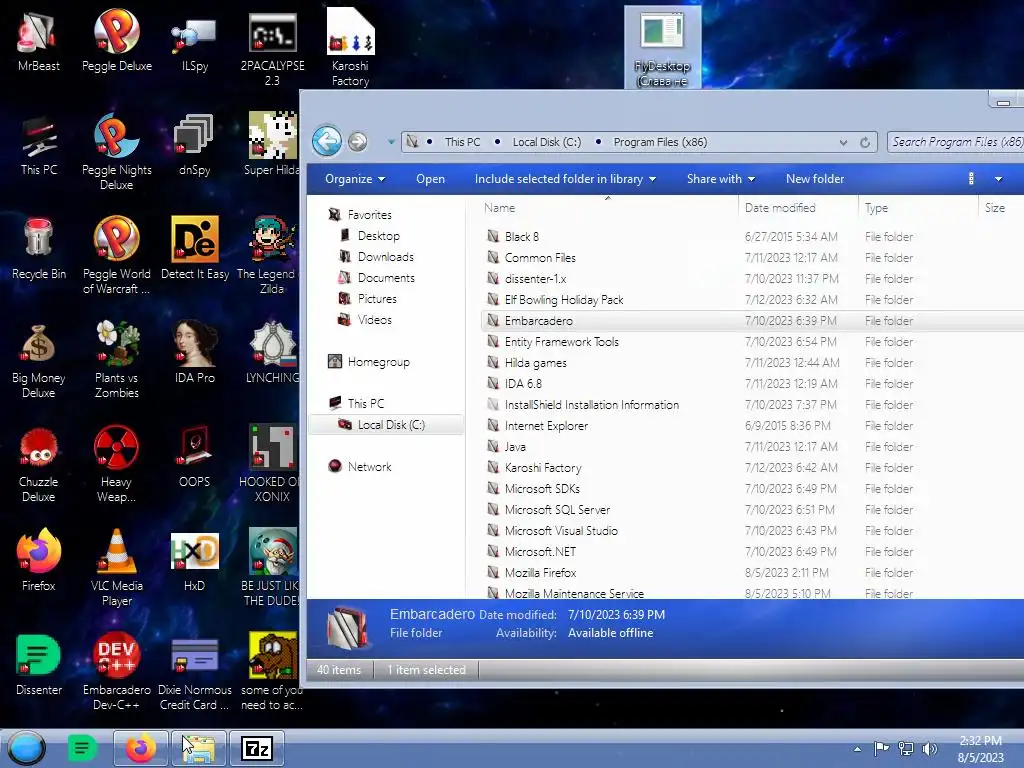The image size is (1024, 768).
Task: Select the Peggle World of Warcraft icon
Action: pyautogui.click(x=117, y=256)
